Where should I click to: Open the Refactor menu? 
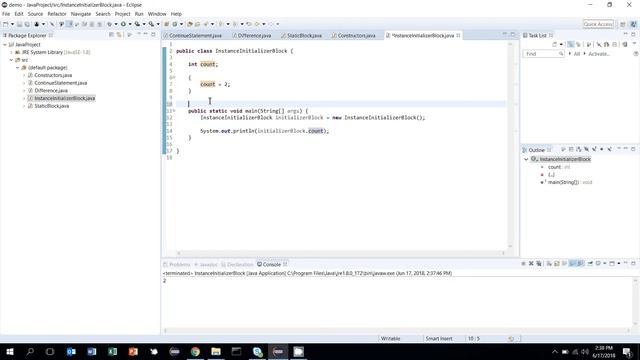point(57,14)
